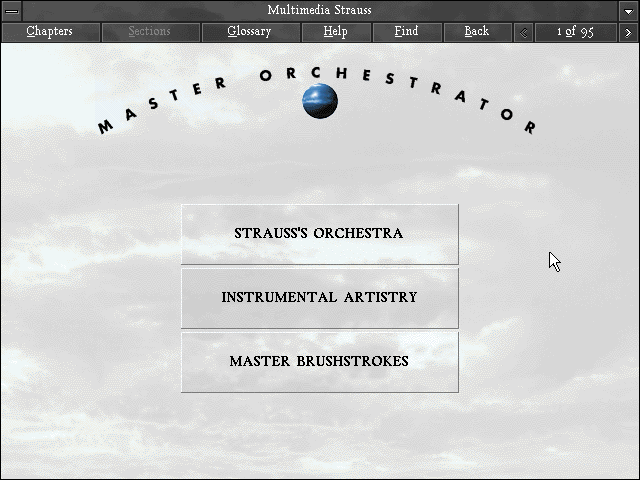640x480 pixels.
Task: Open the window system menu box
Action: tap(11, 11)
